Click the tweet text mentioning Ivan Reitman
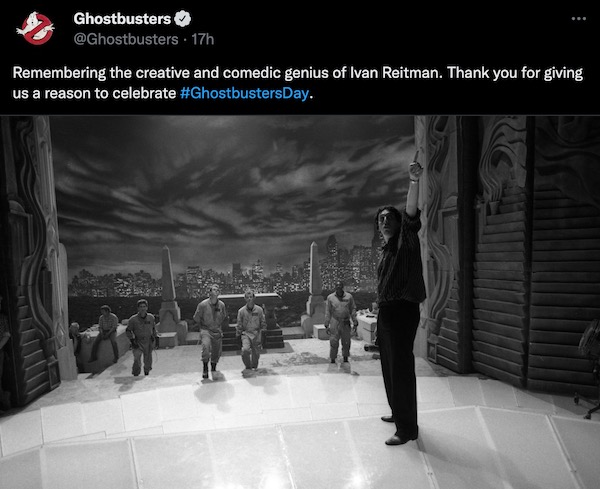Viewport: 600px width, 489px height. click(298, 83)
